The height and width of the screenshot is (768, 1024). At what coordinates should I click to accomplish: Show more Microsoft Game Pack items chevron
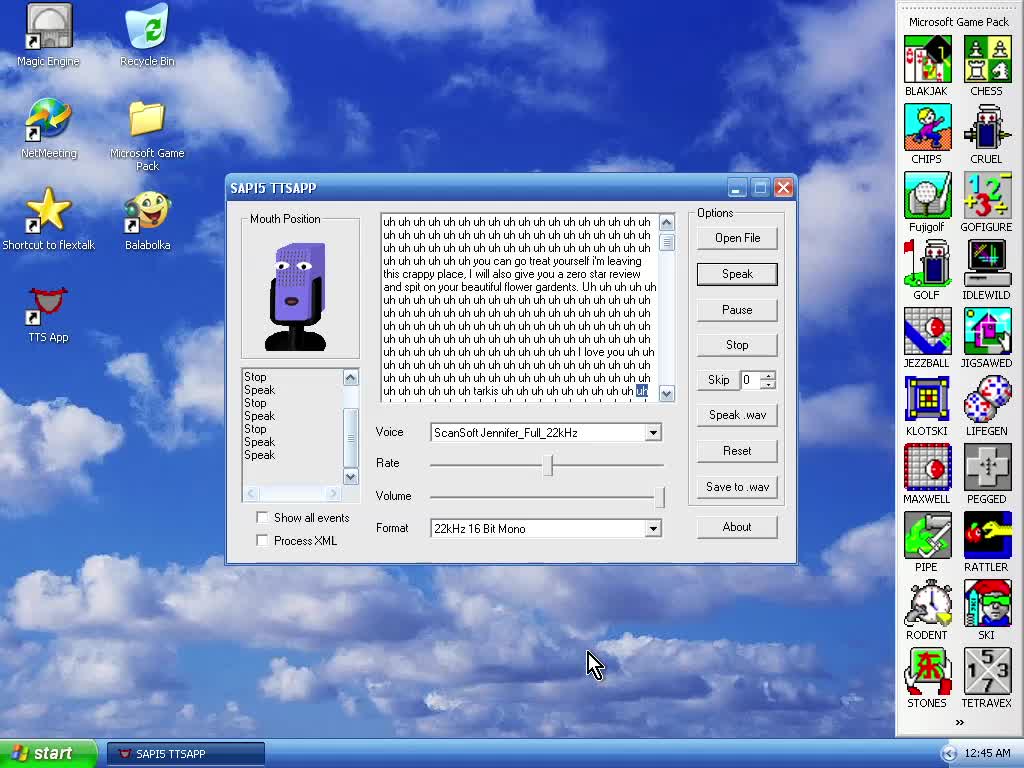tap(959, 722)
